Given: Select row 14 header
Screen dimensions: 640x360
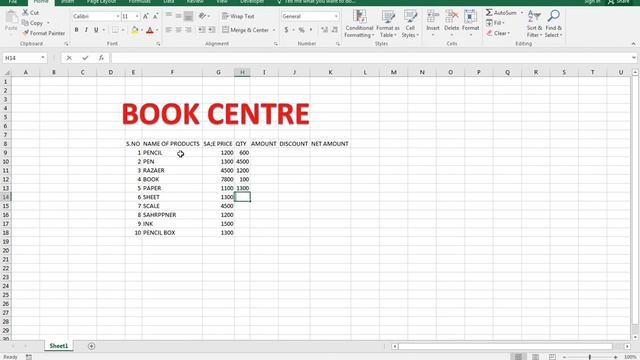Looking at the screenshot, I should tap(6, 197).
